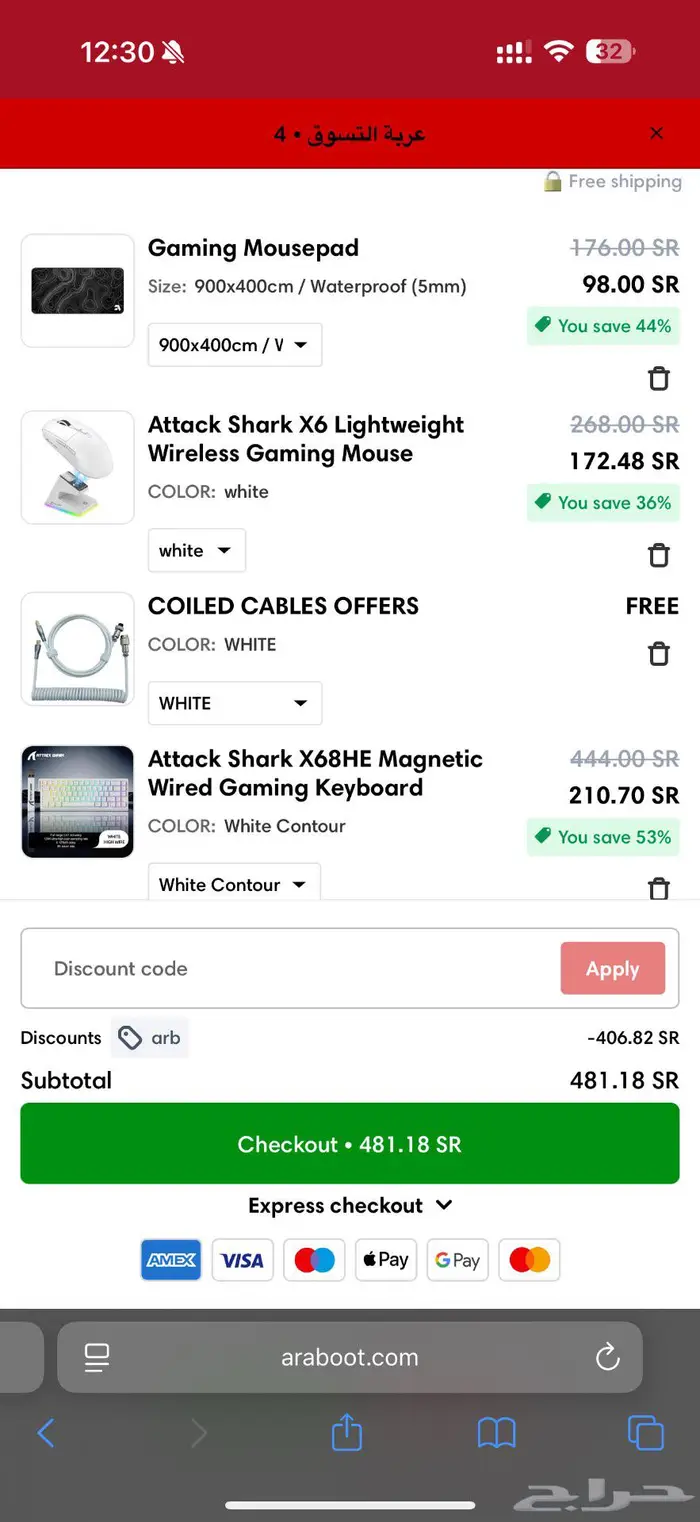The image size is (700, 1522).
Task: Remove Attack Shark X6 mouse with trash icon
Action: (658, 555)
